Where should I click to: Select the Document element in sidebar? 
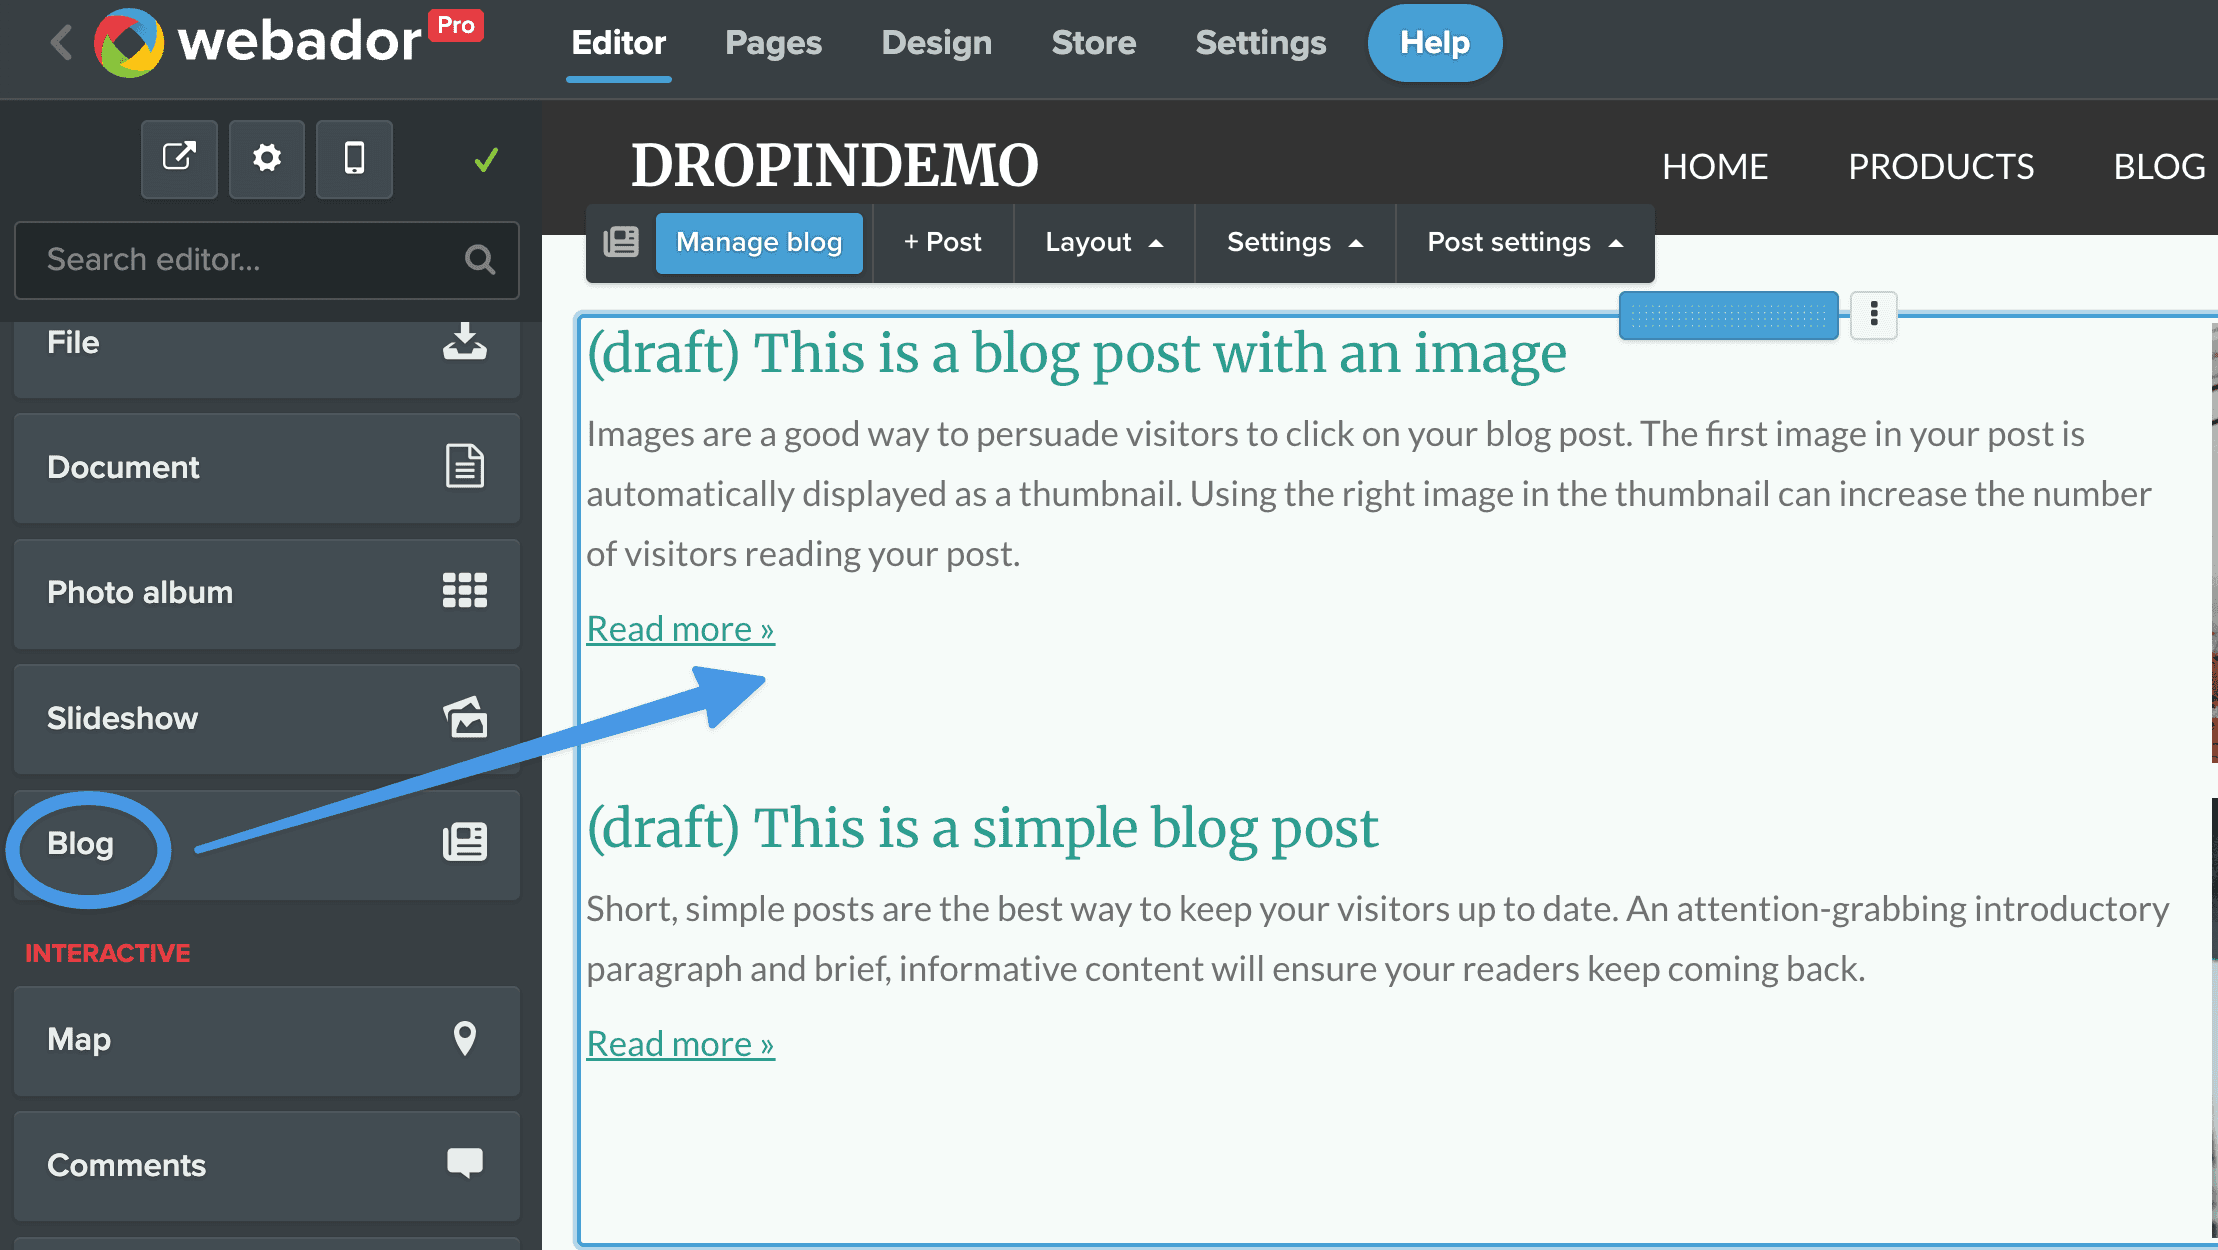[267, 467]
